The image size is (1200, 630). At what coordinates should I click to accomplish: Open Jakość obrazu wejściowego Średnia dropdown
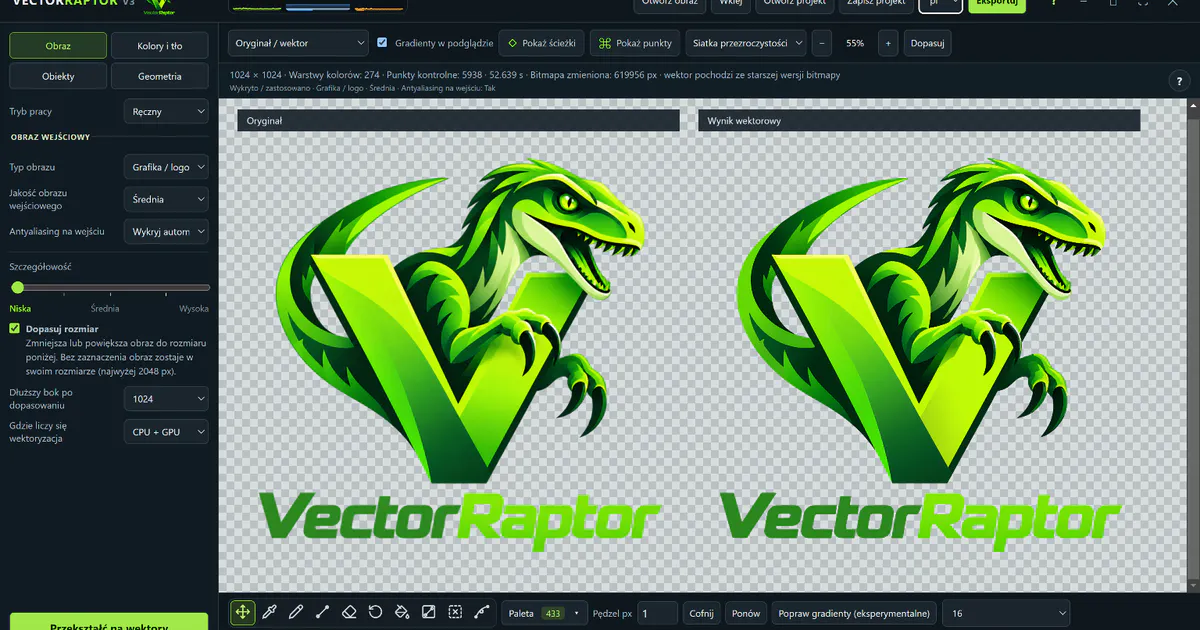coord(166,199)
